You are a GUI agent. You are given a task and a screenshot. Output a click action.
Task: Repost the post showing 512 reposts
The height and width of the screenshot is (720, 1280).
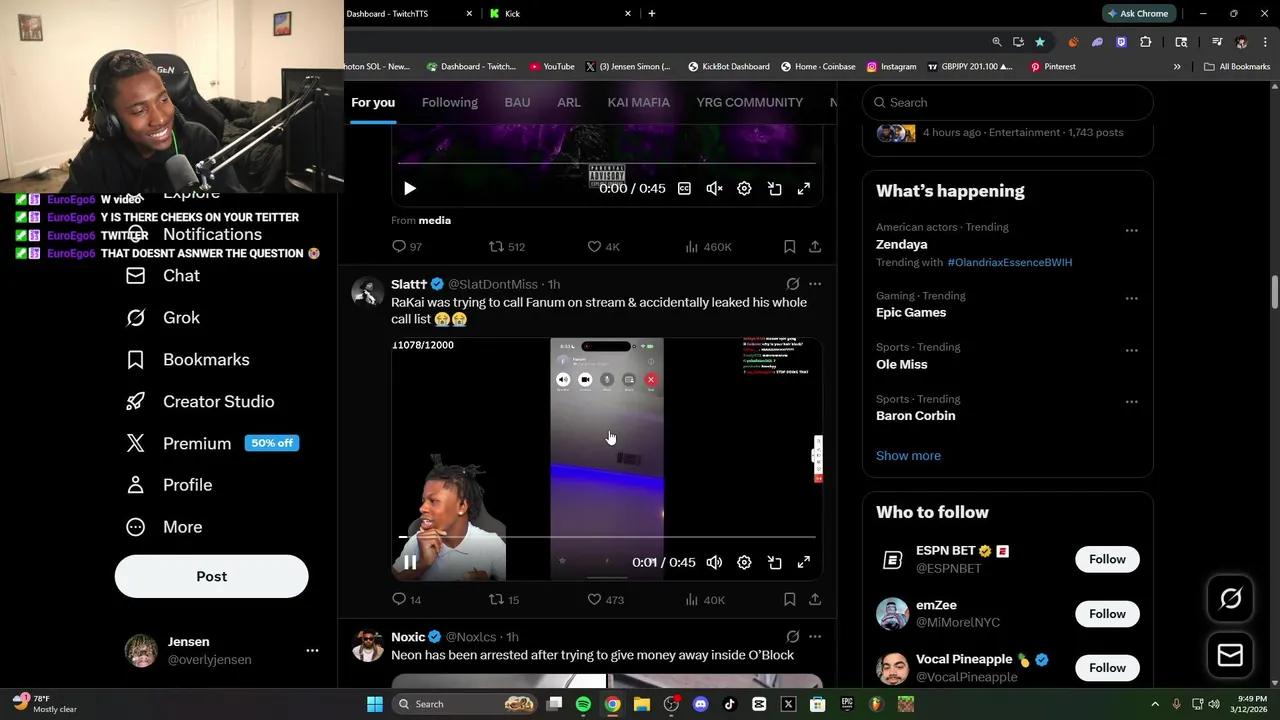[506, 246]
